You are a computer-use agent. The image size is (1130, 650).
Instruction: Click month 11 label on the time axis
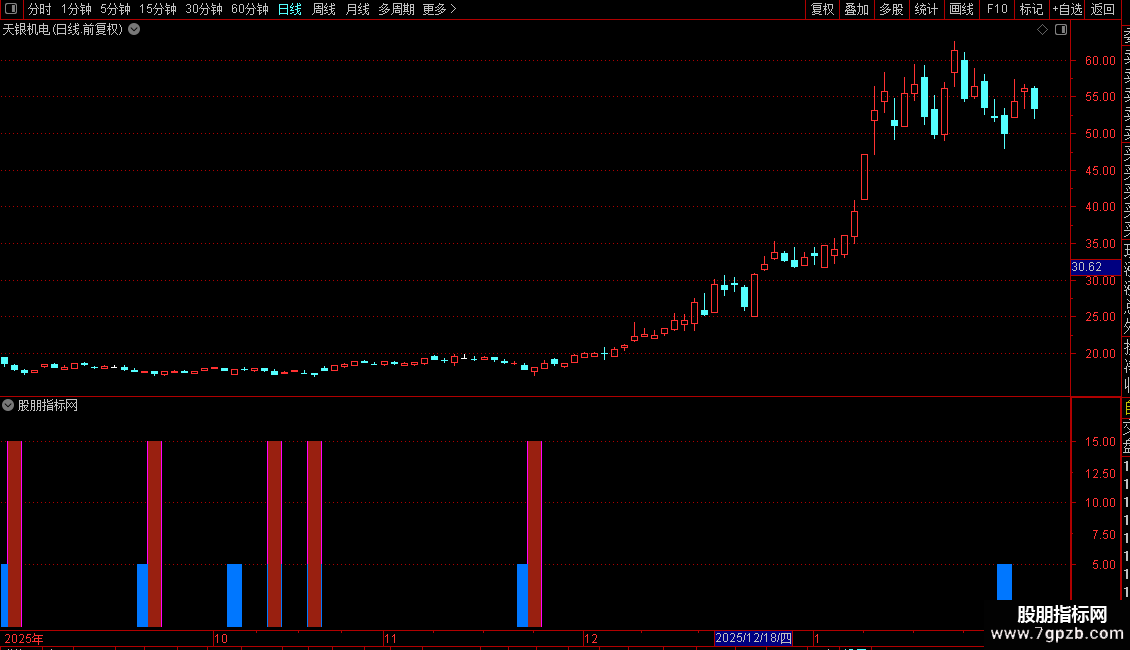pyautogui.click(x=391, y=638)
